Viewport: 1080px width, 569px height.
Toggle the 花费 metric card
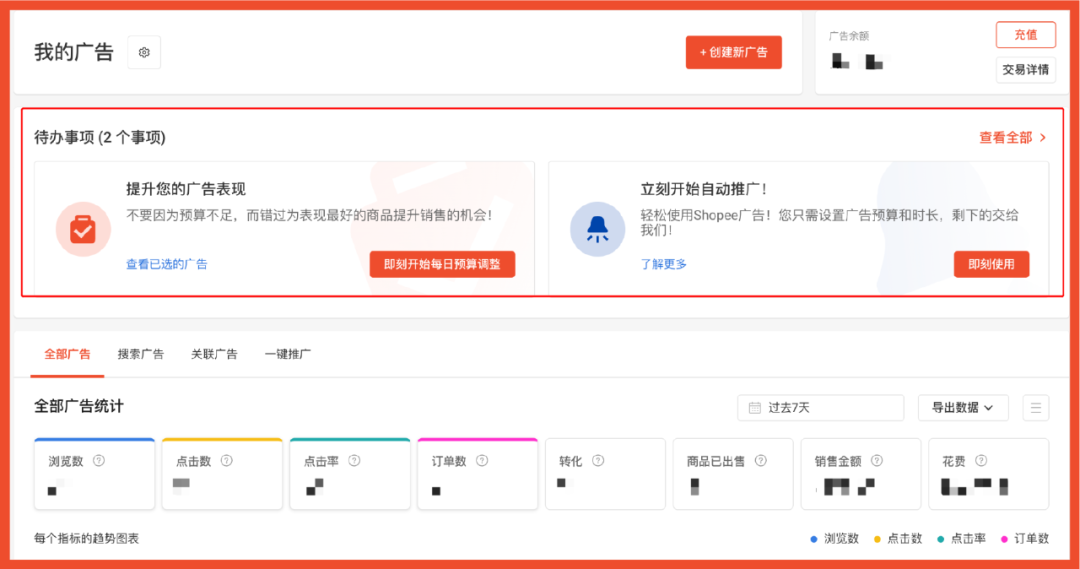(x=988, y=474)
